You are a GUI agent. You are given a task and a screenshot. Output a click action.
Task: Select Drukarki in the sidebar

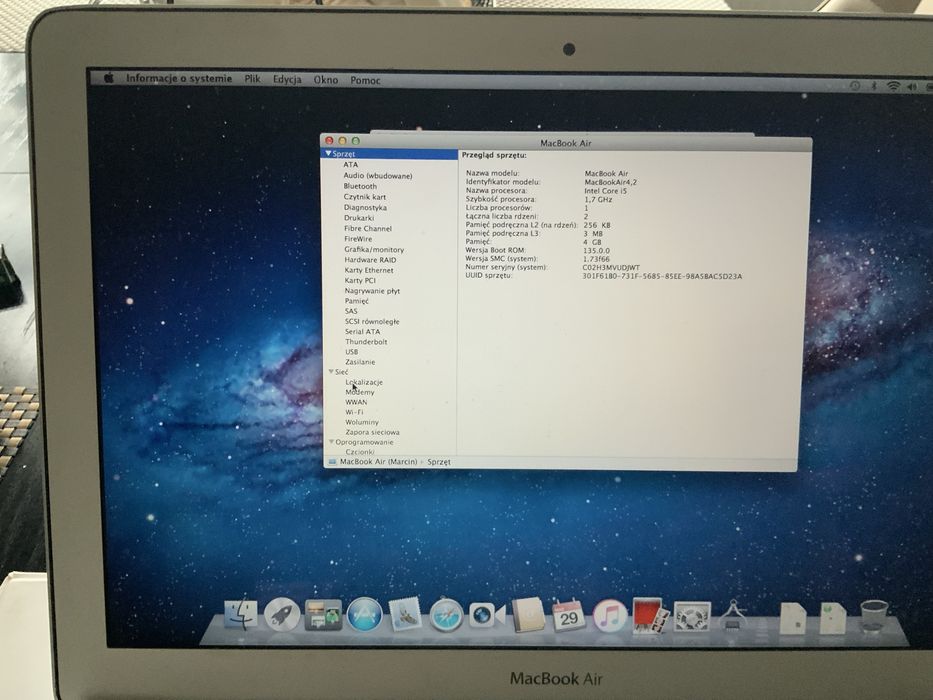click(359, 218)
